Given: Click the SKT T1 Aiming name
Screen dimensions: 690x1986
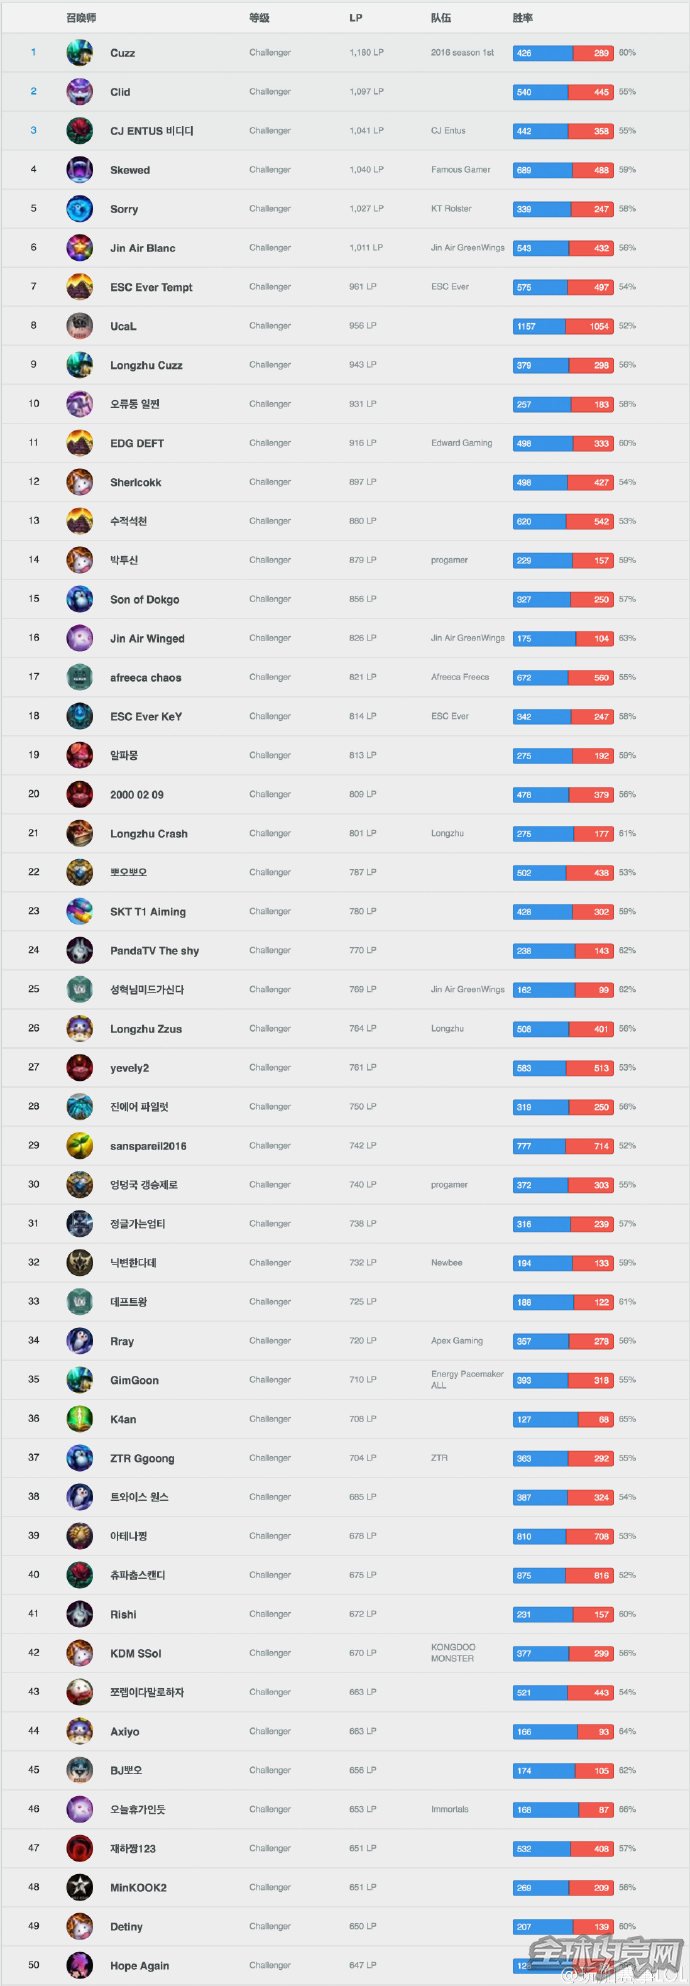Looking at the screenshot, I should click(x=147, y=912).
